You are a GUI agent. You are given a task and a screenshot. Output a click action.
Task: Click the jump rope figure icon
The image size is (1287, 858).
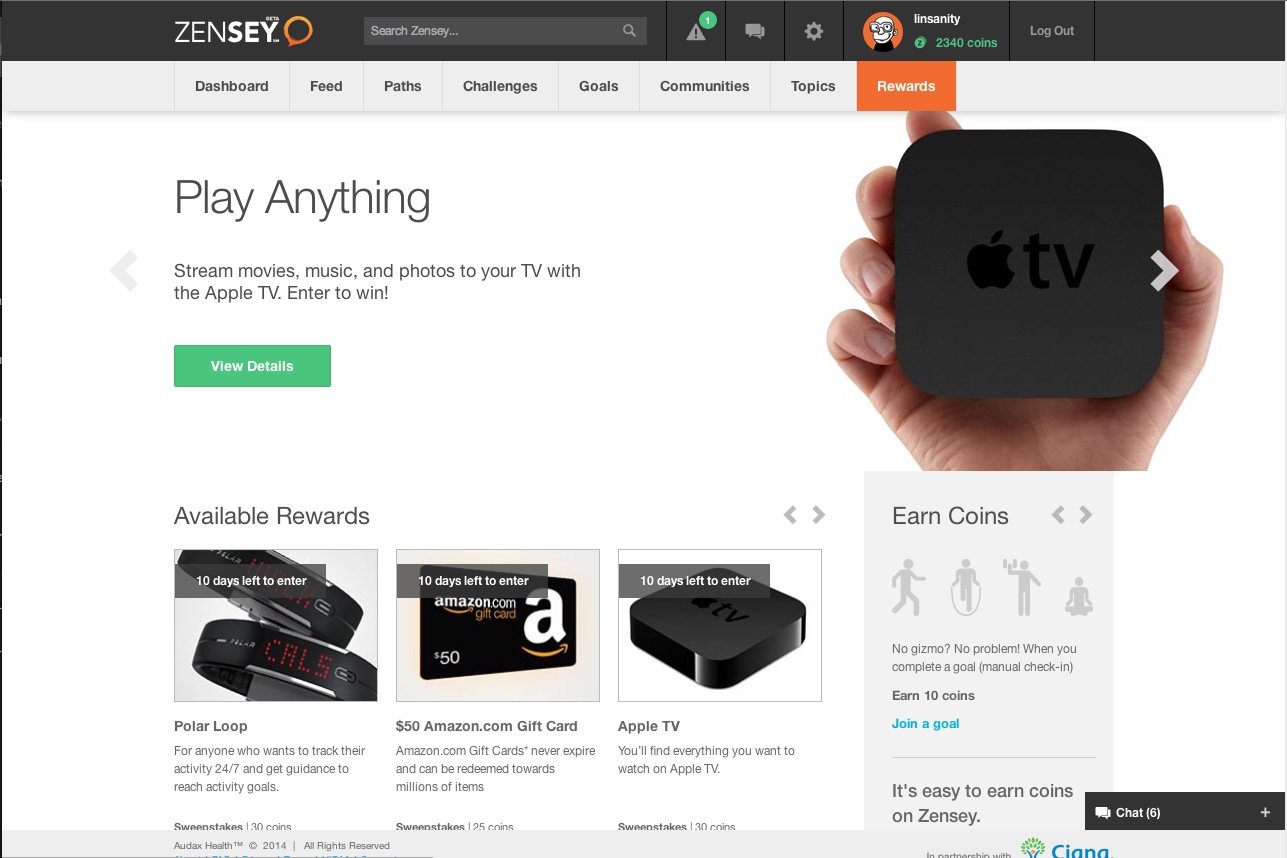[964, 587]
